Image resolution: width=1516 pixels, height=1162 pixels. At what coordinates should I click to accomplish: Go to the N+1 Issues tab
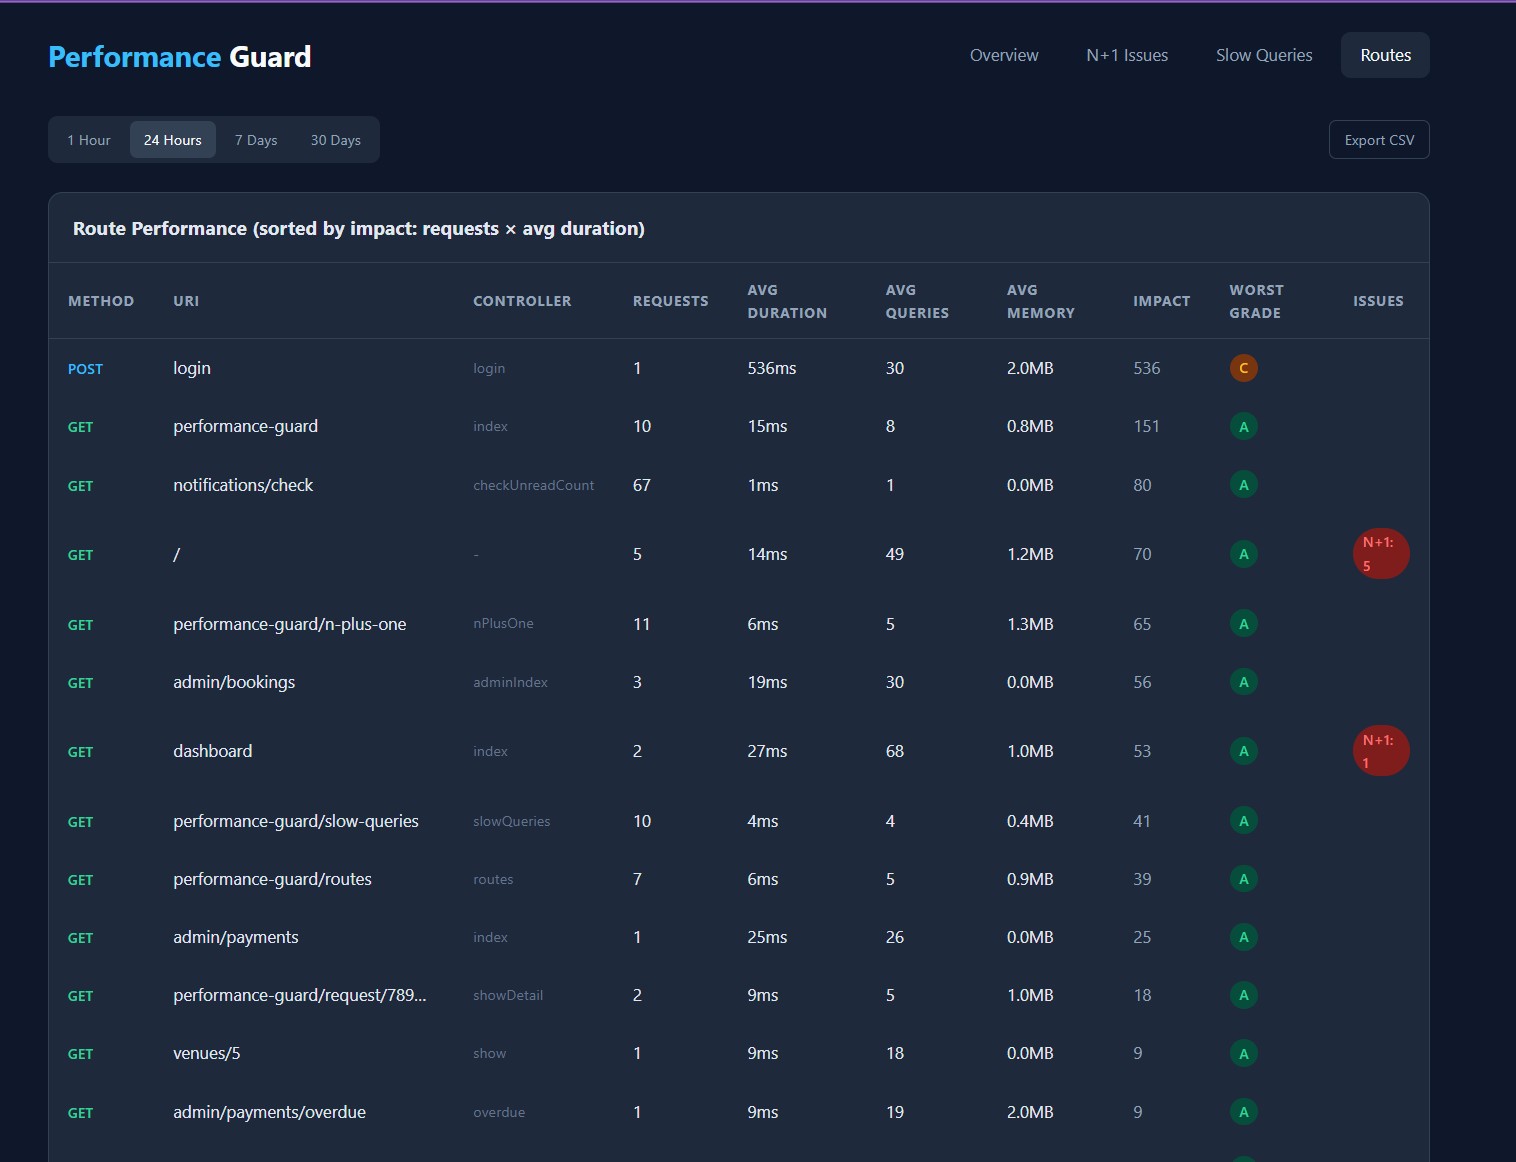tap(1127, 55)
